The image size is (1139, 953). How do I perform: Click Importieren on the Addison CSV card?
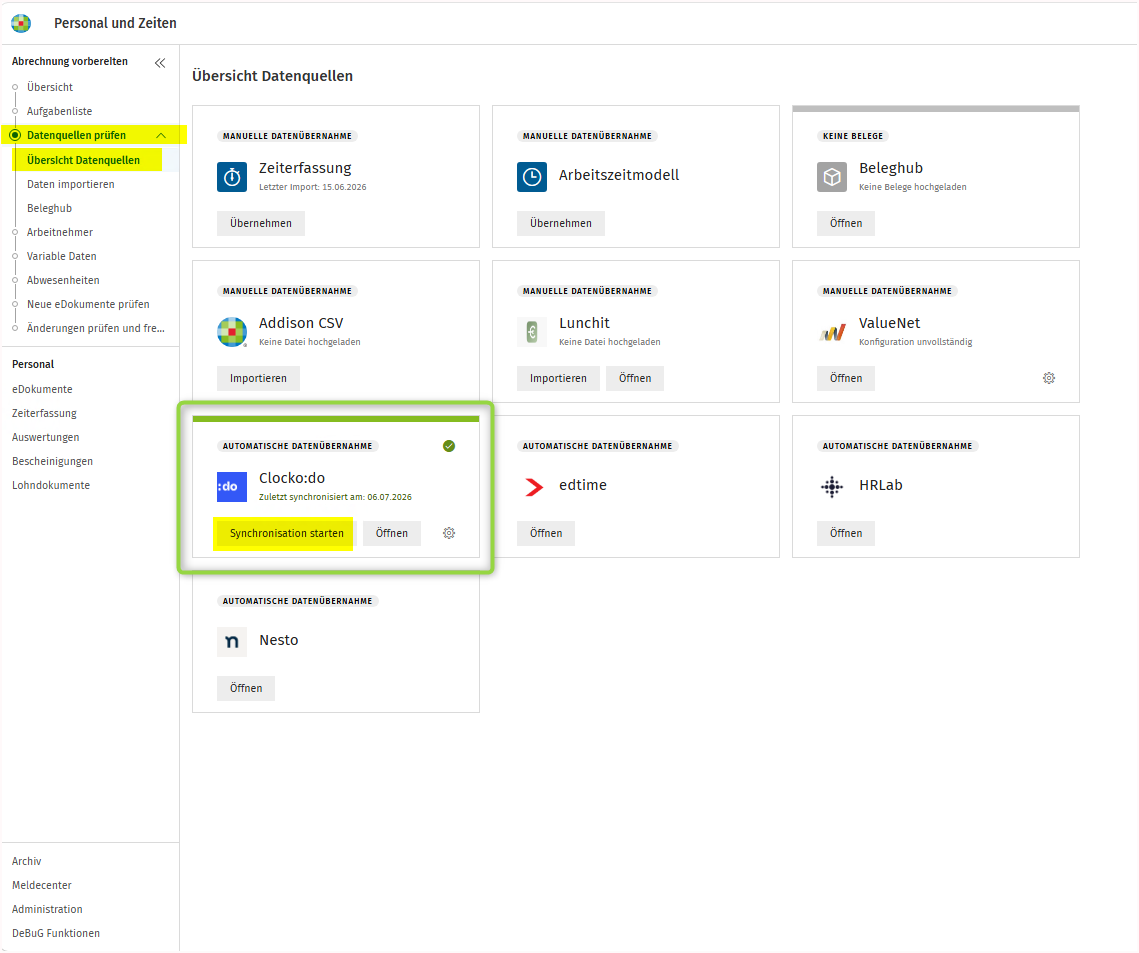(259, 378)
